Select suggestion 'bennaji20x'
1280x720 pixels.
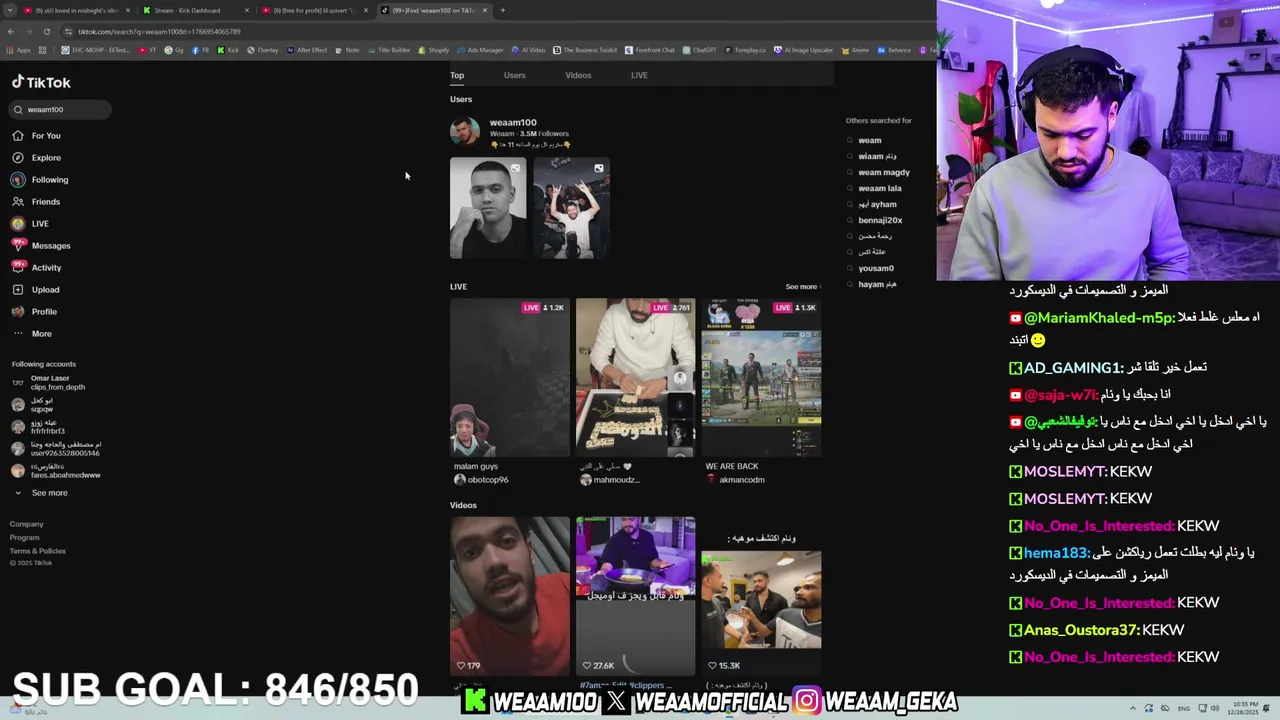point(880,221)
